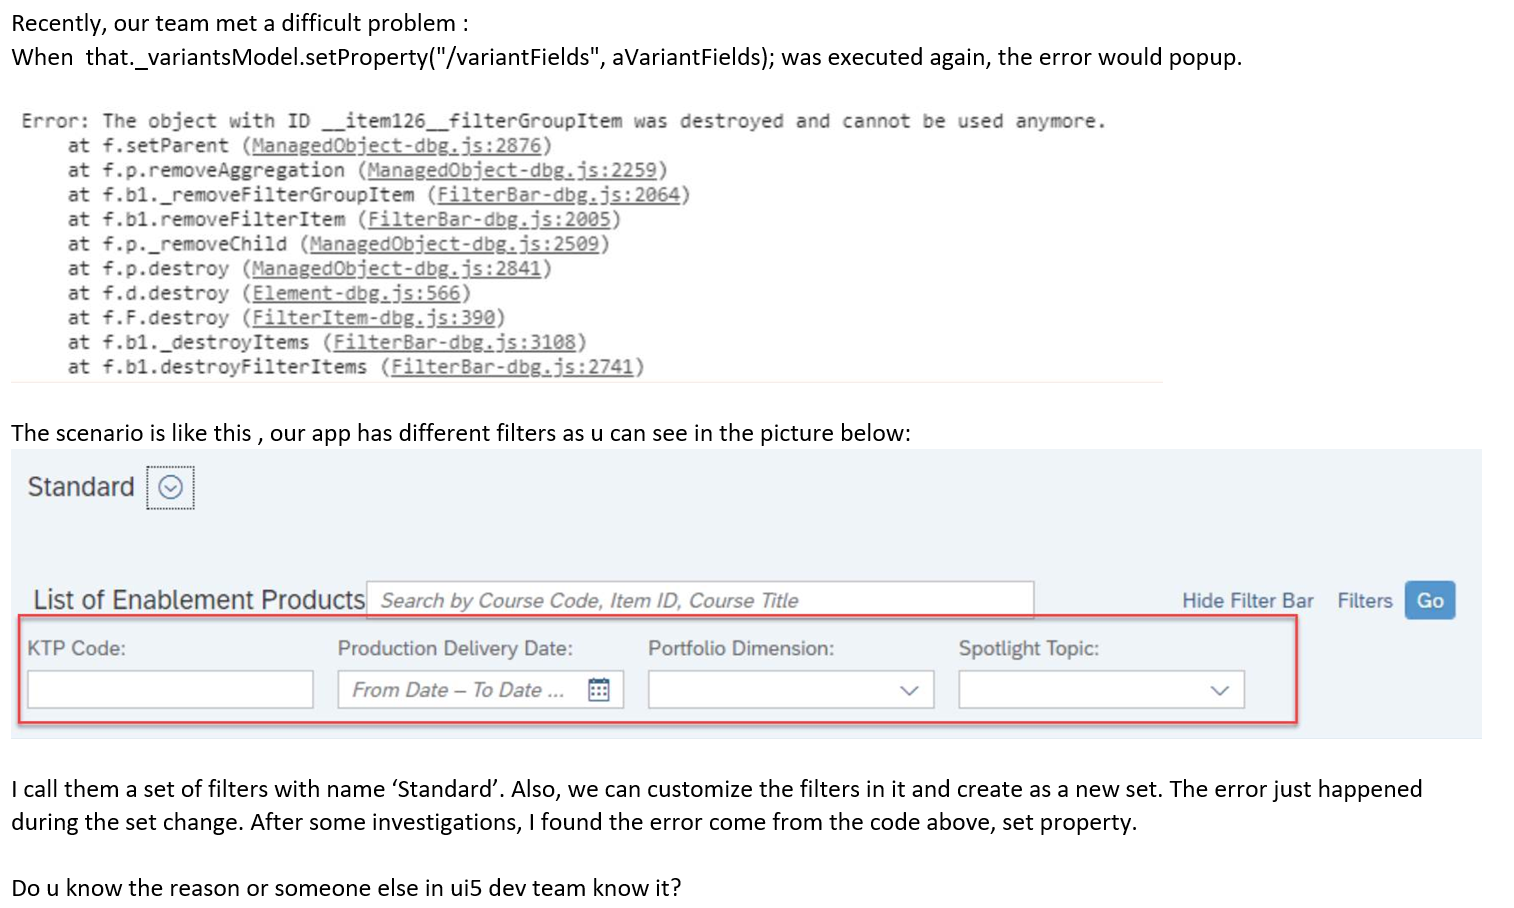Follow the ManagedObject-dbg.js:2259 link
The width and height of the screenshot is (1514, 908).
515,170
